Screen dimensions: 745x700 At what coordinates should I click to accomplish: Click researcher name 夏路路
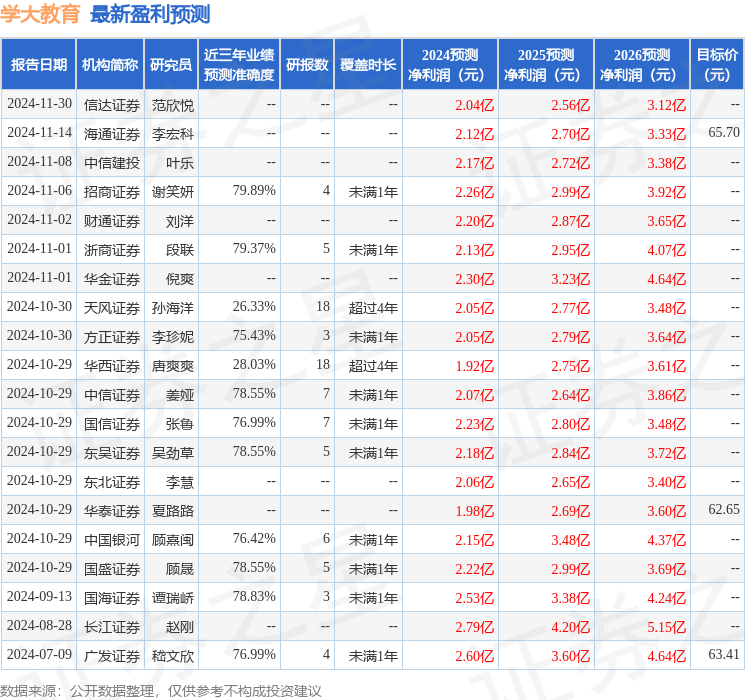[173, 511]
